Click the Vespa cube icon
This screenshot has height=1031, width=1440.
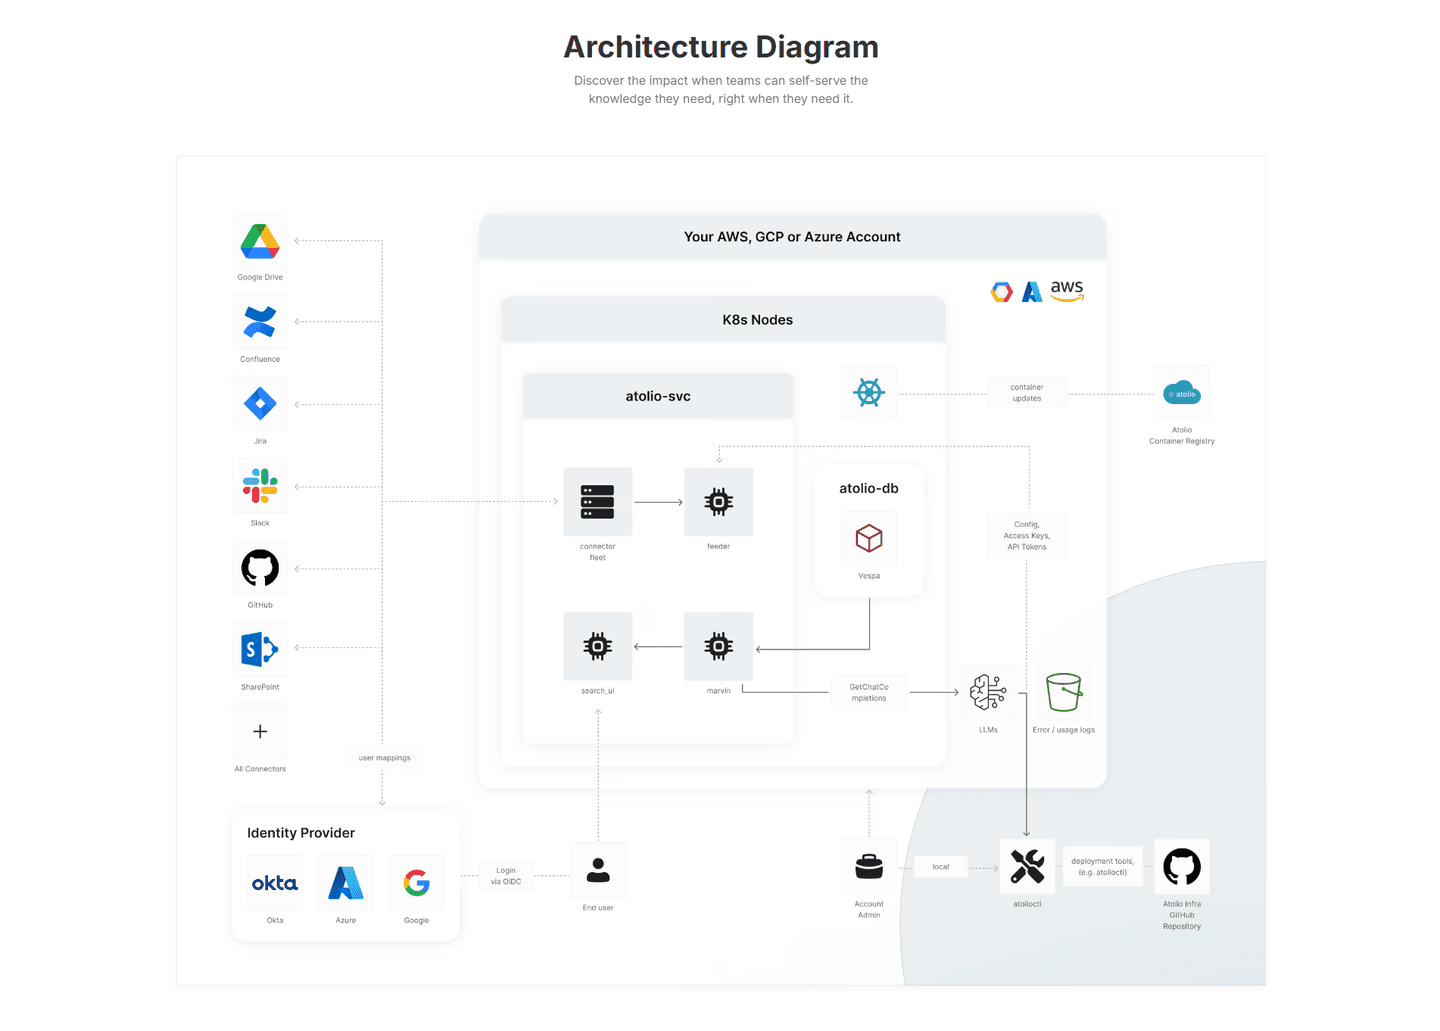click(869, 539)
